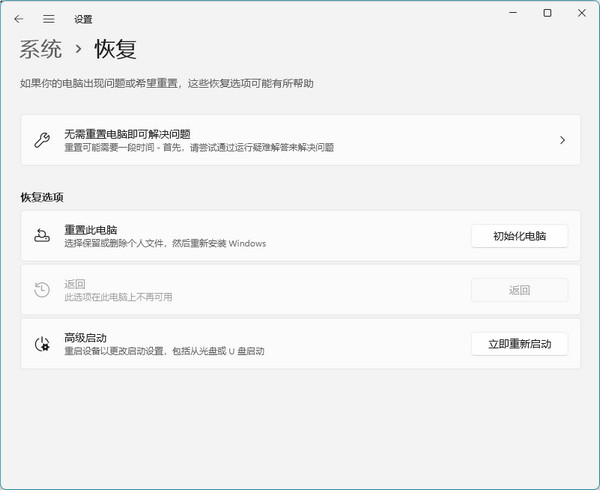Screen dimensions: 600x490
Task: Minimize the Settings window
Action: coord(513,13)
